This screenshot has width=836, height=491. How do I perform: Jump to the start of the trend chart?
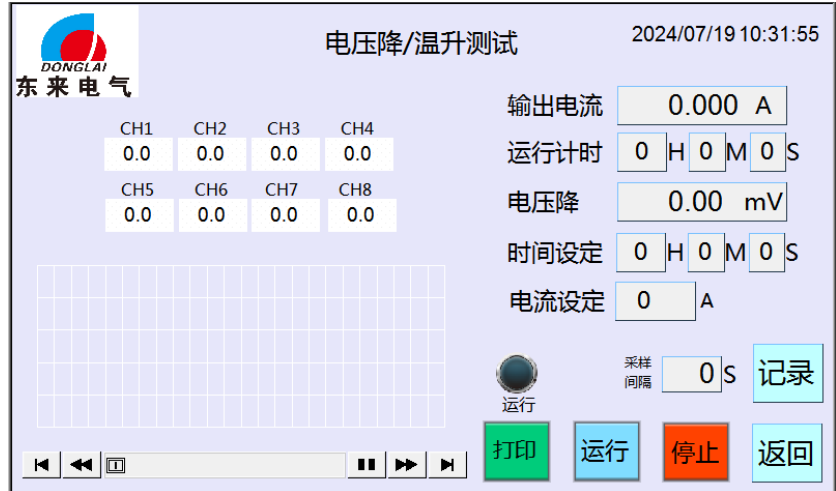tap(41, 464)
